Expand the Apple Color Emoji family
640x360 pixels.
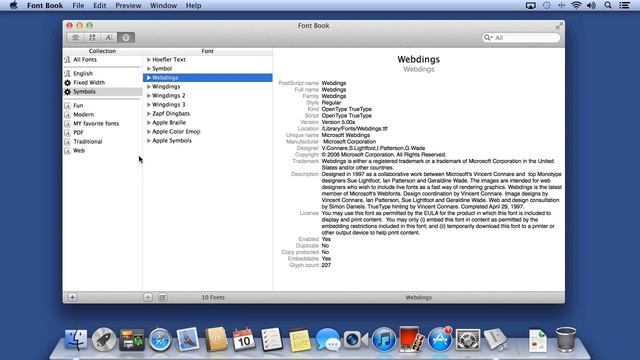(x=149, y=131)
